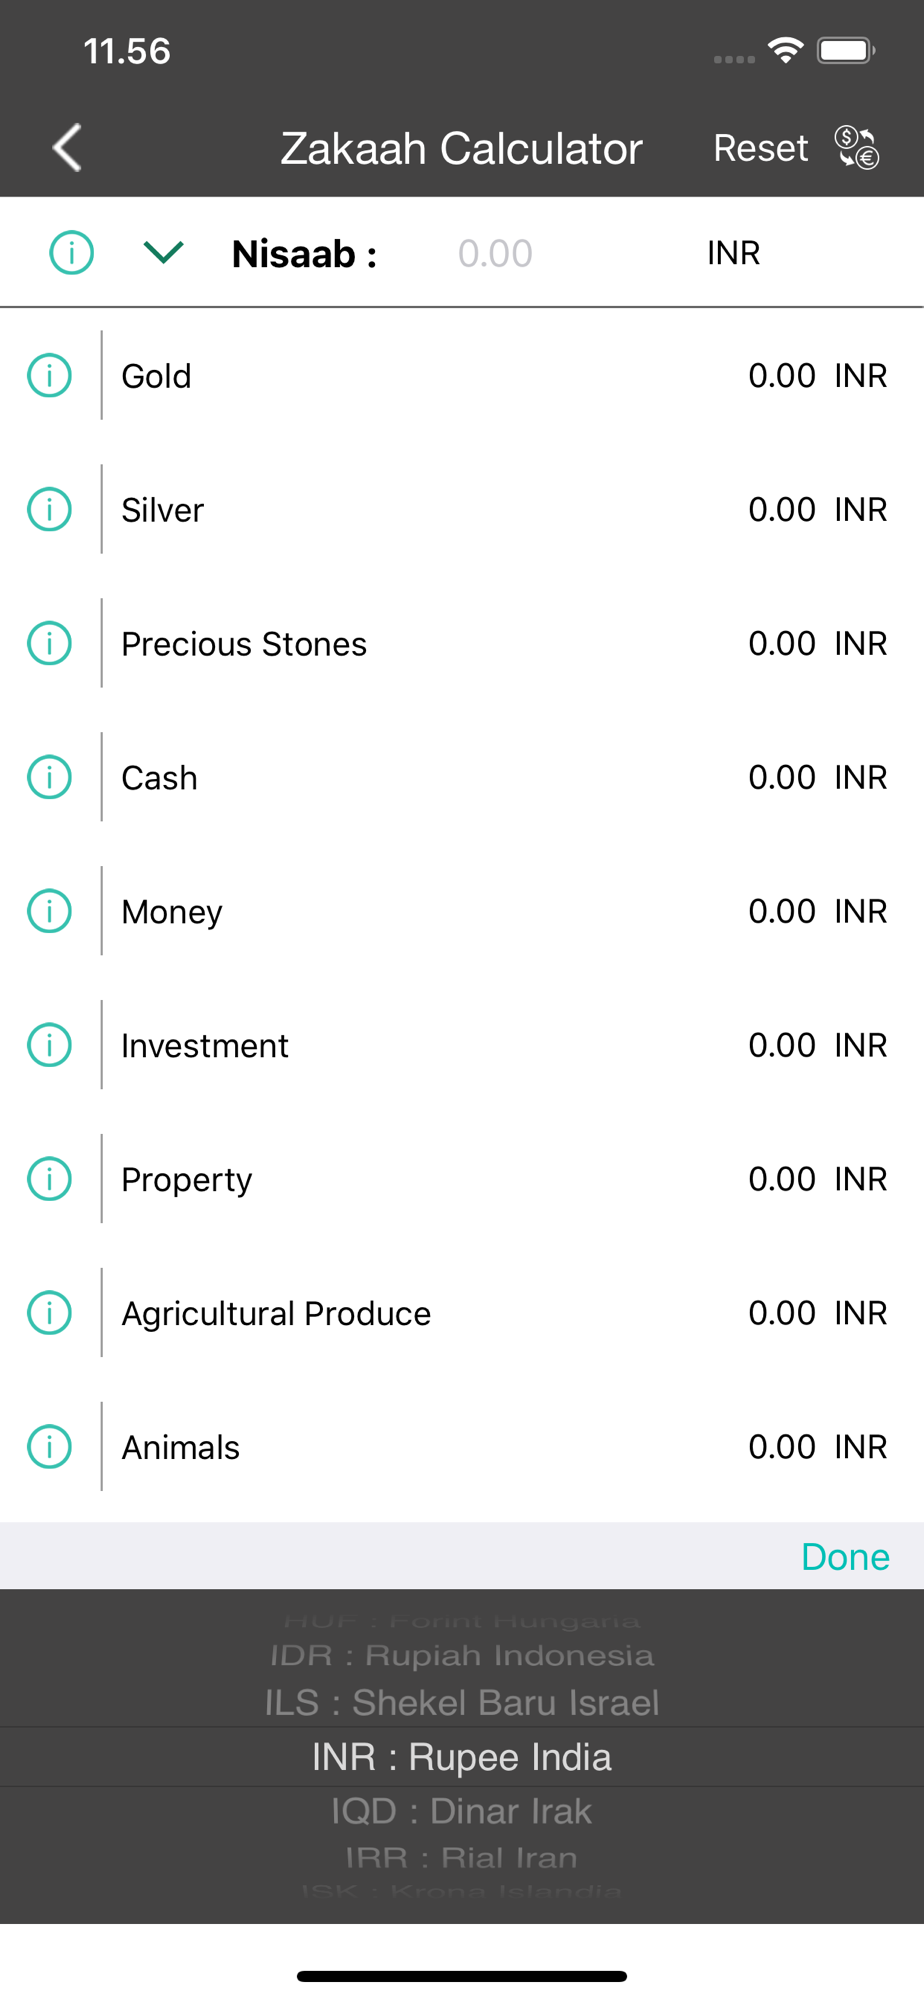Show info for Agricultural Produce
Screen dimensions: 924x2000
coord(50,1313)
